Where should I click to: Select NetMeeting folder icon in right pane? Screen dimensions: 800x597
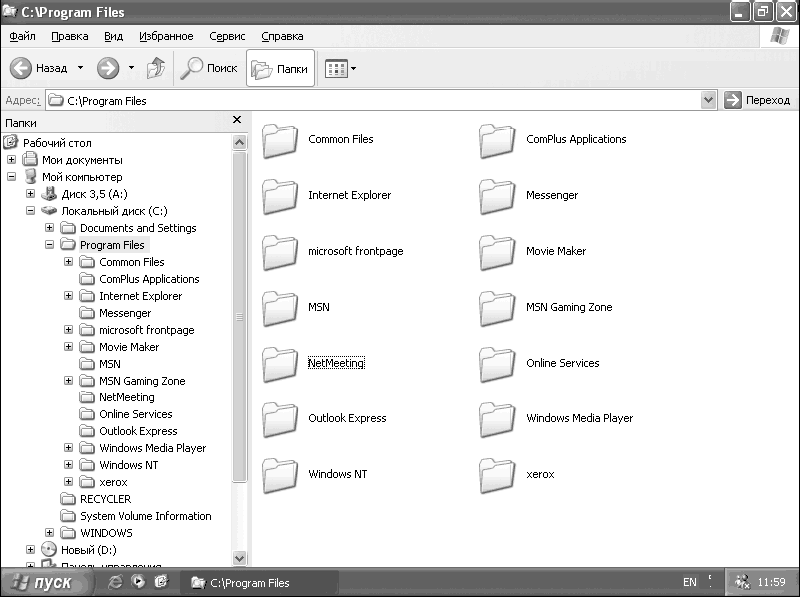280,364
